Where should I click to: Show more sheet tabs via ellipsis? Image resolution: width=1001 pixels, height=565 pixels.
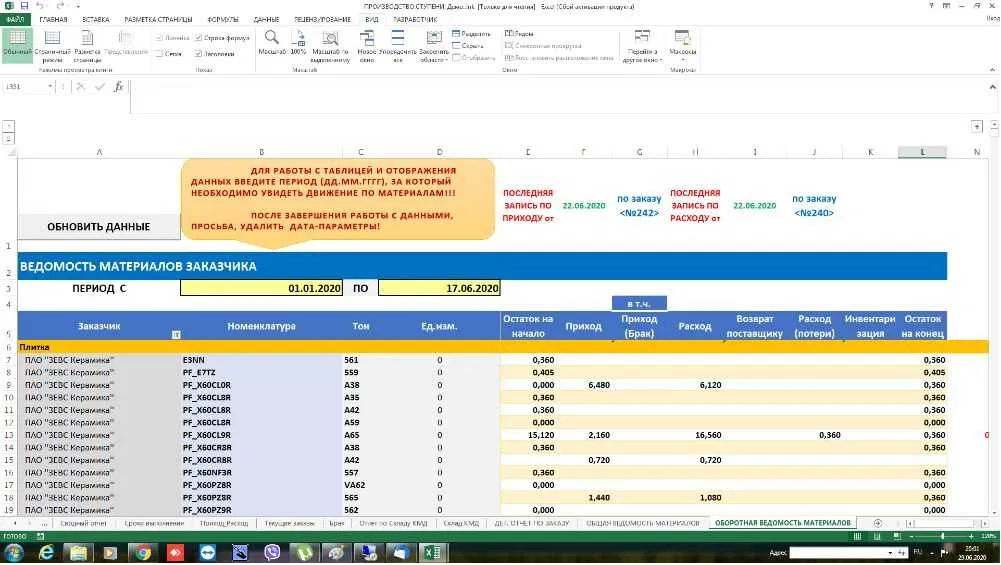tap(44, 523)
